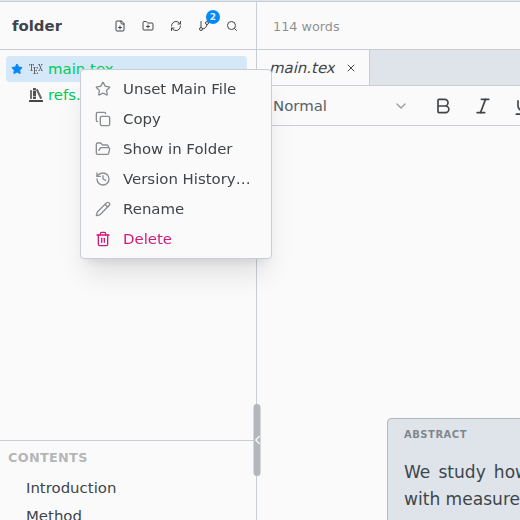Click the pencil rename icon
Screen dimensions: 520x520
coord(103,209)
